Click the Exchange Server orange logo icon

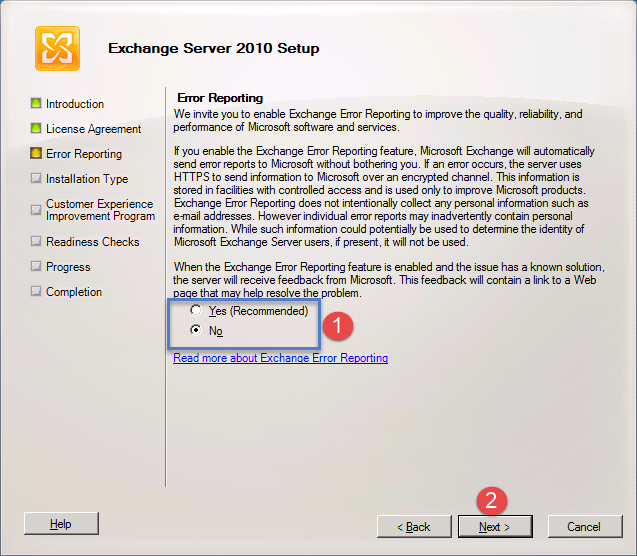pyautogui.click(x=57, y=48)
